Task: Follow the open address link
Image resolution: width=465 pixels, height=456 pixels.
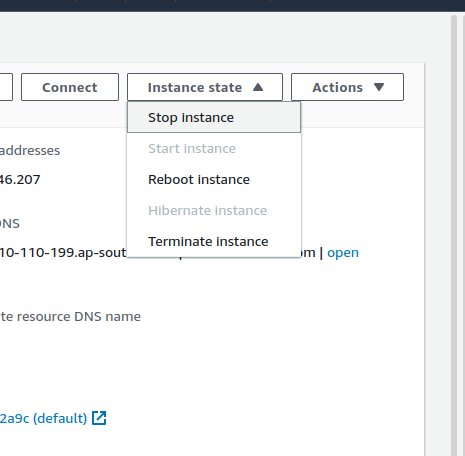Action: tap(343, 253)
